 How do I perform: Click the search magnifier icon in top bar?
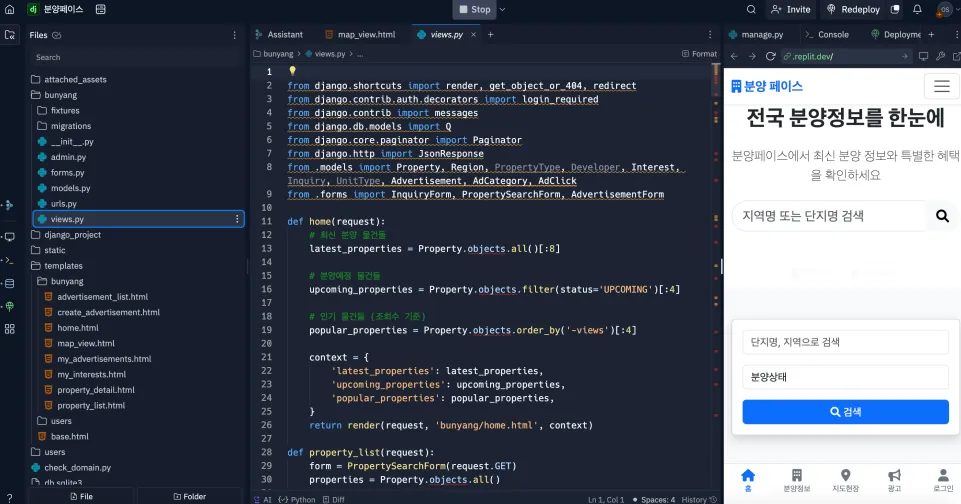751,9
